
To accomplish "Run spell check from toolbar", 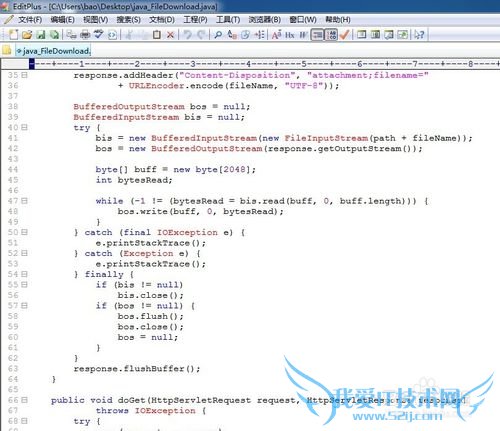I will pos(98,34).
